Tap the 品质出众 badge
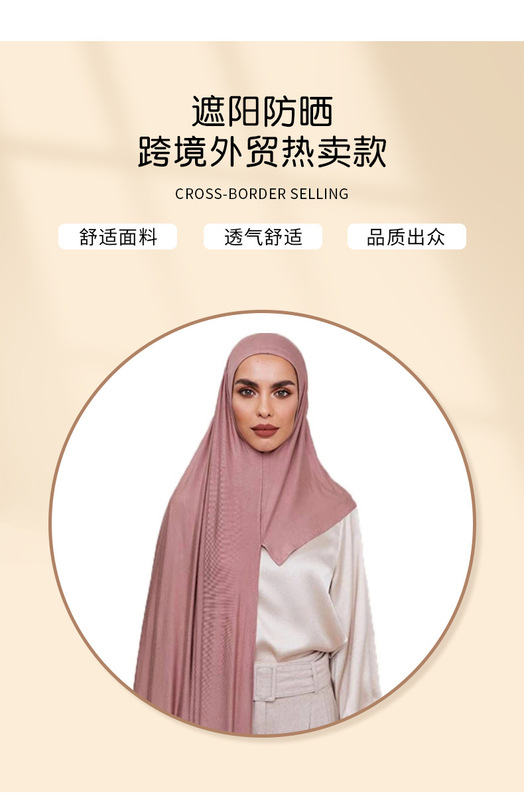Image resolution: width=524 pixels, height=800 pixels. (407, 237)
